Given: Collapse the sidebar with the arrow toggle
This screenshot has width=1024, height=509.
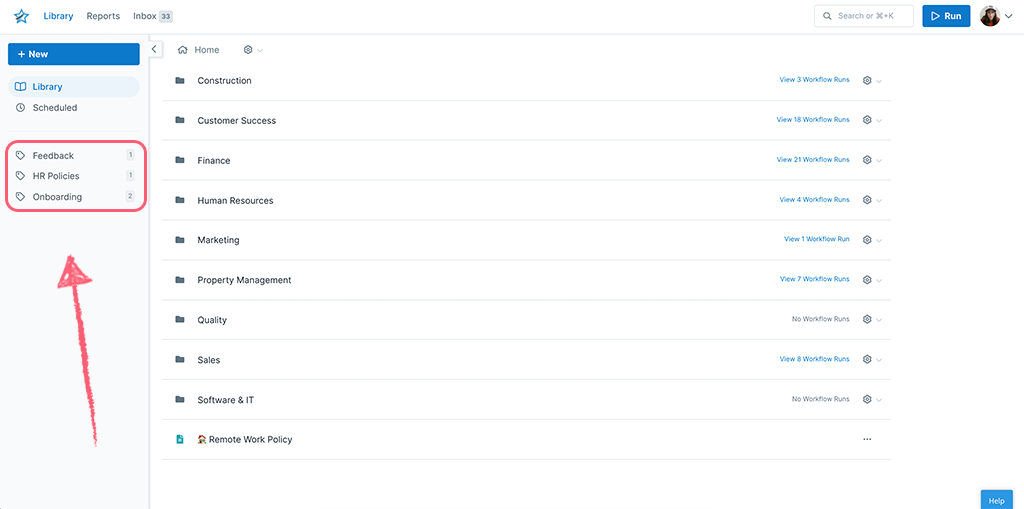Looking at the screenshot, I should (x=155, y=49).
